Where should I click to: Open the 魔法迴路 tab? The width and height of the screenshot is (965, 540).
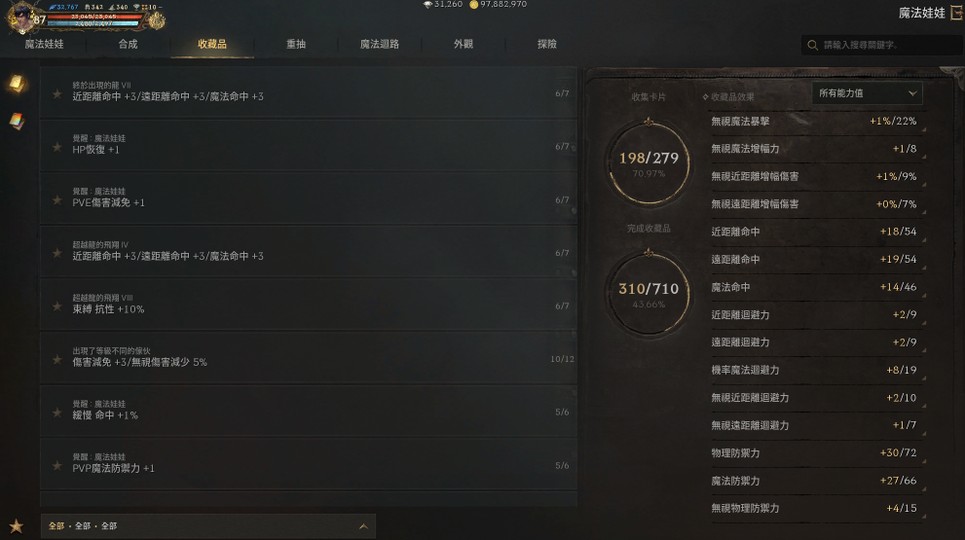379,44
